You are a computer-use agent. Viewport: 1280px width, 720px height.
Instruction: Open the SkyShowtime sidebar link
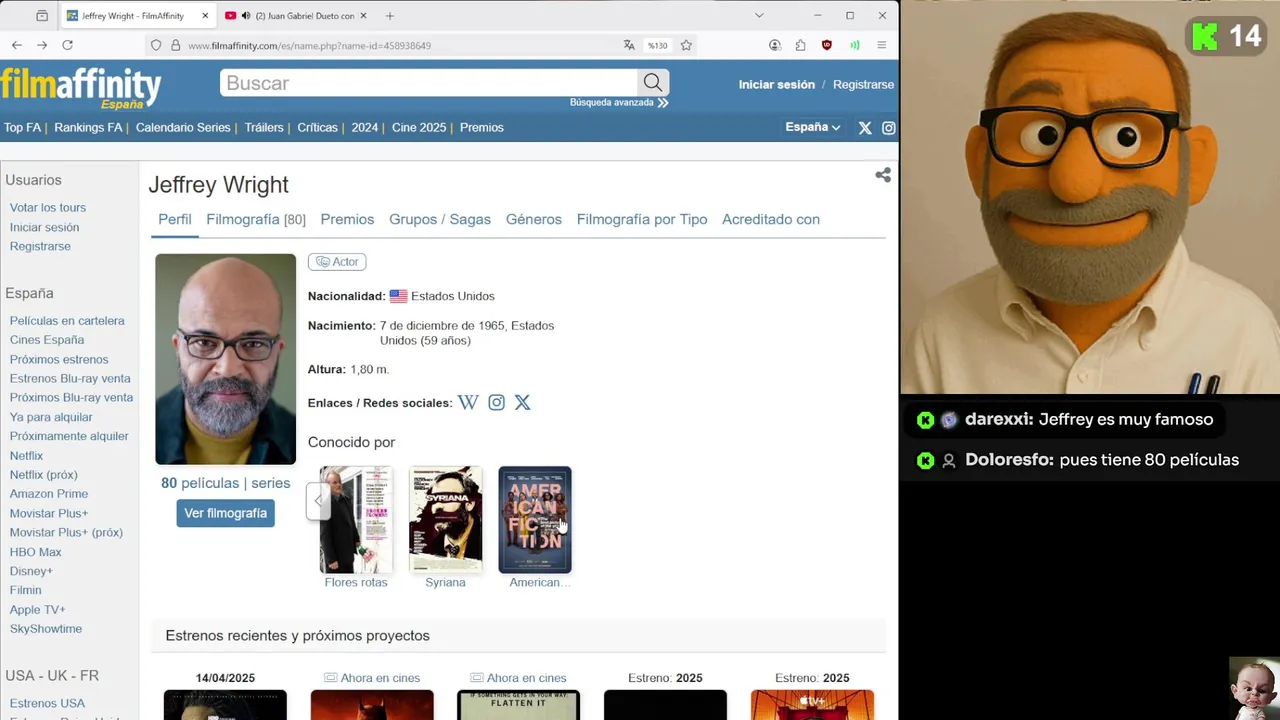(46, 629)
